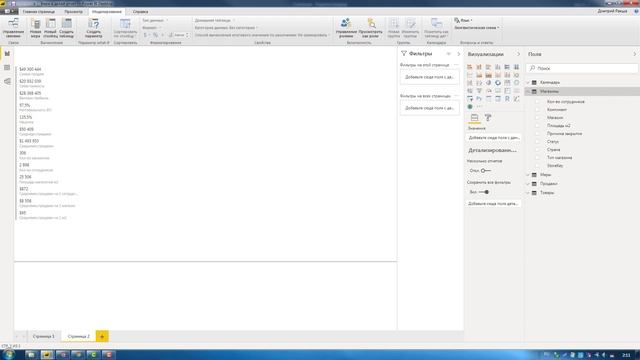Switch to Report view in left sidebar
The image size is (640, 360).
click(x=7, y=54)
